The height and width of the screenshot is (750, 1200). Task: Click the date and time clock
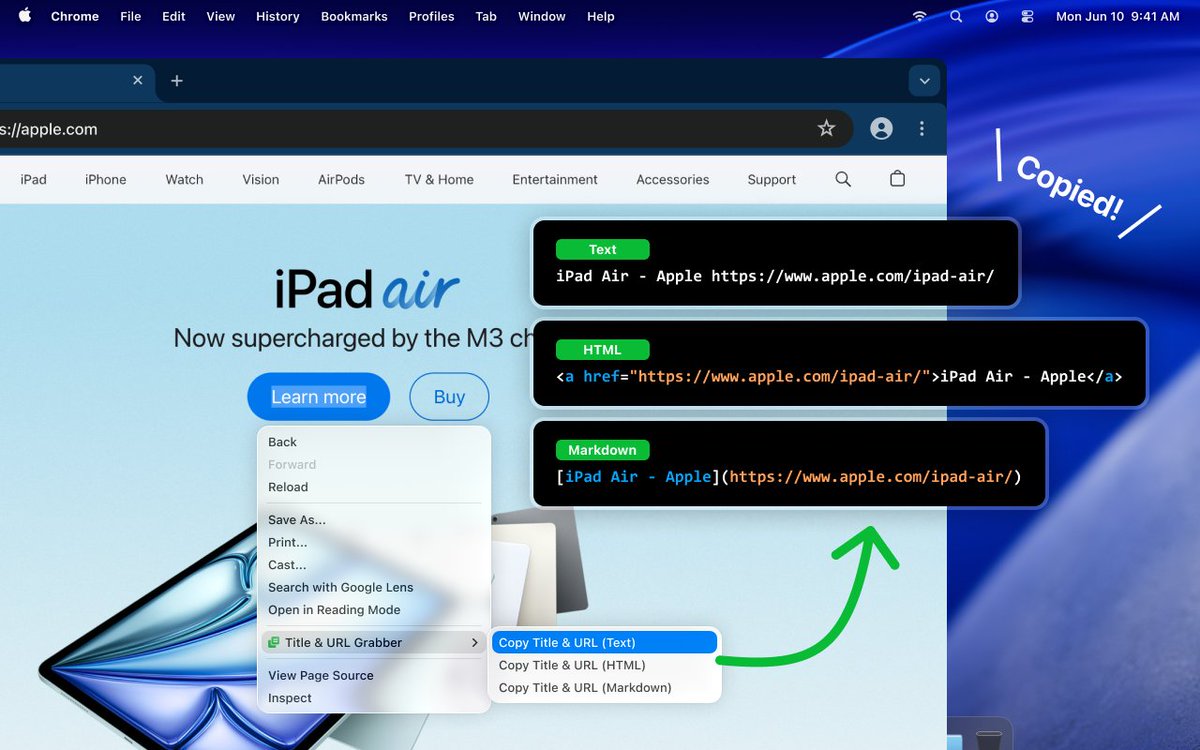(1118, 17)
